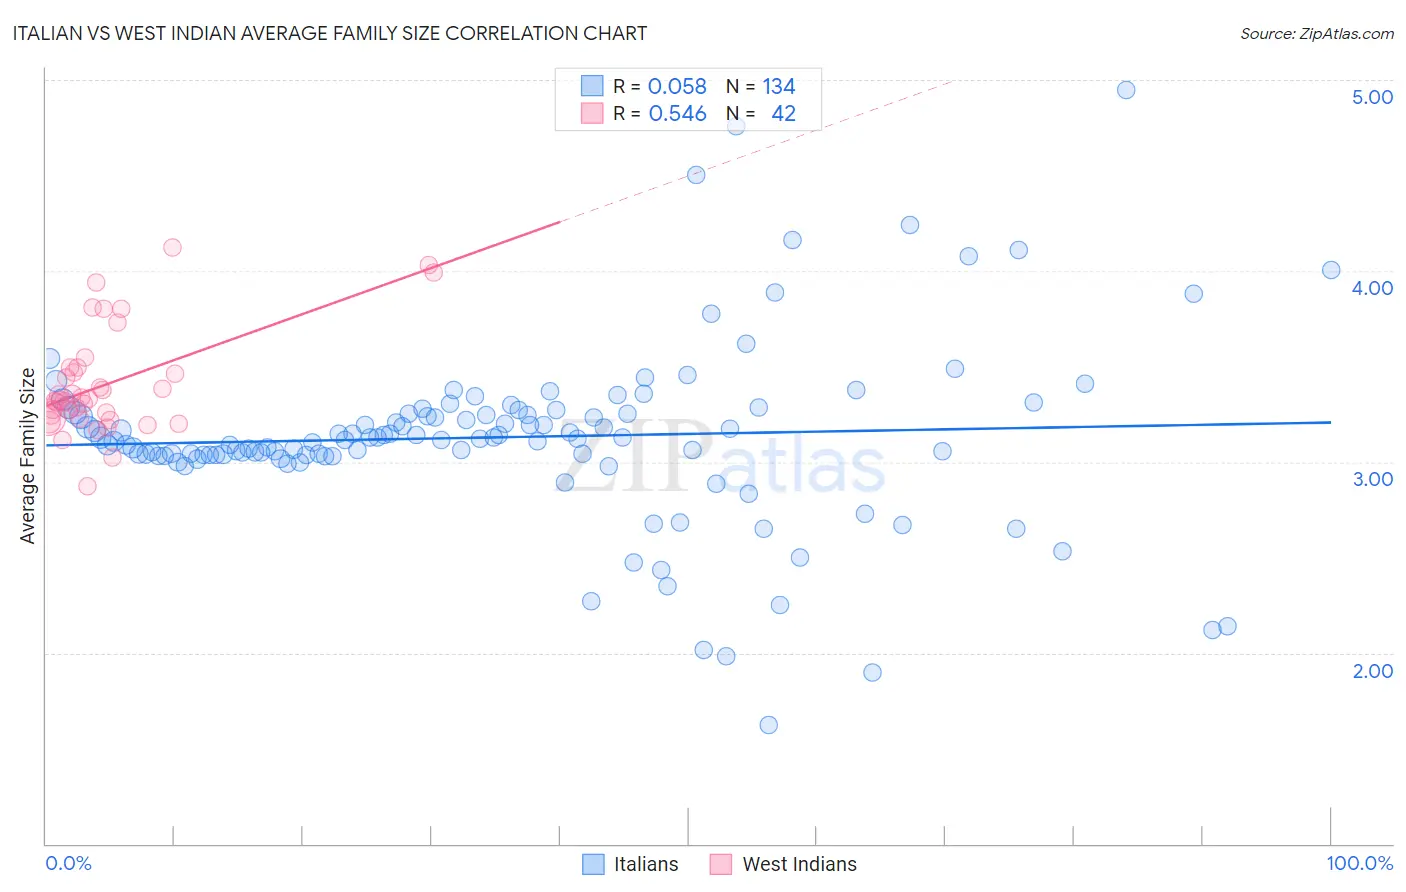Click the 0.0% x-axis label
The height and width of the screenshot is (892, 1406).
(x=68, y=863)
